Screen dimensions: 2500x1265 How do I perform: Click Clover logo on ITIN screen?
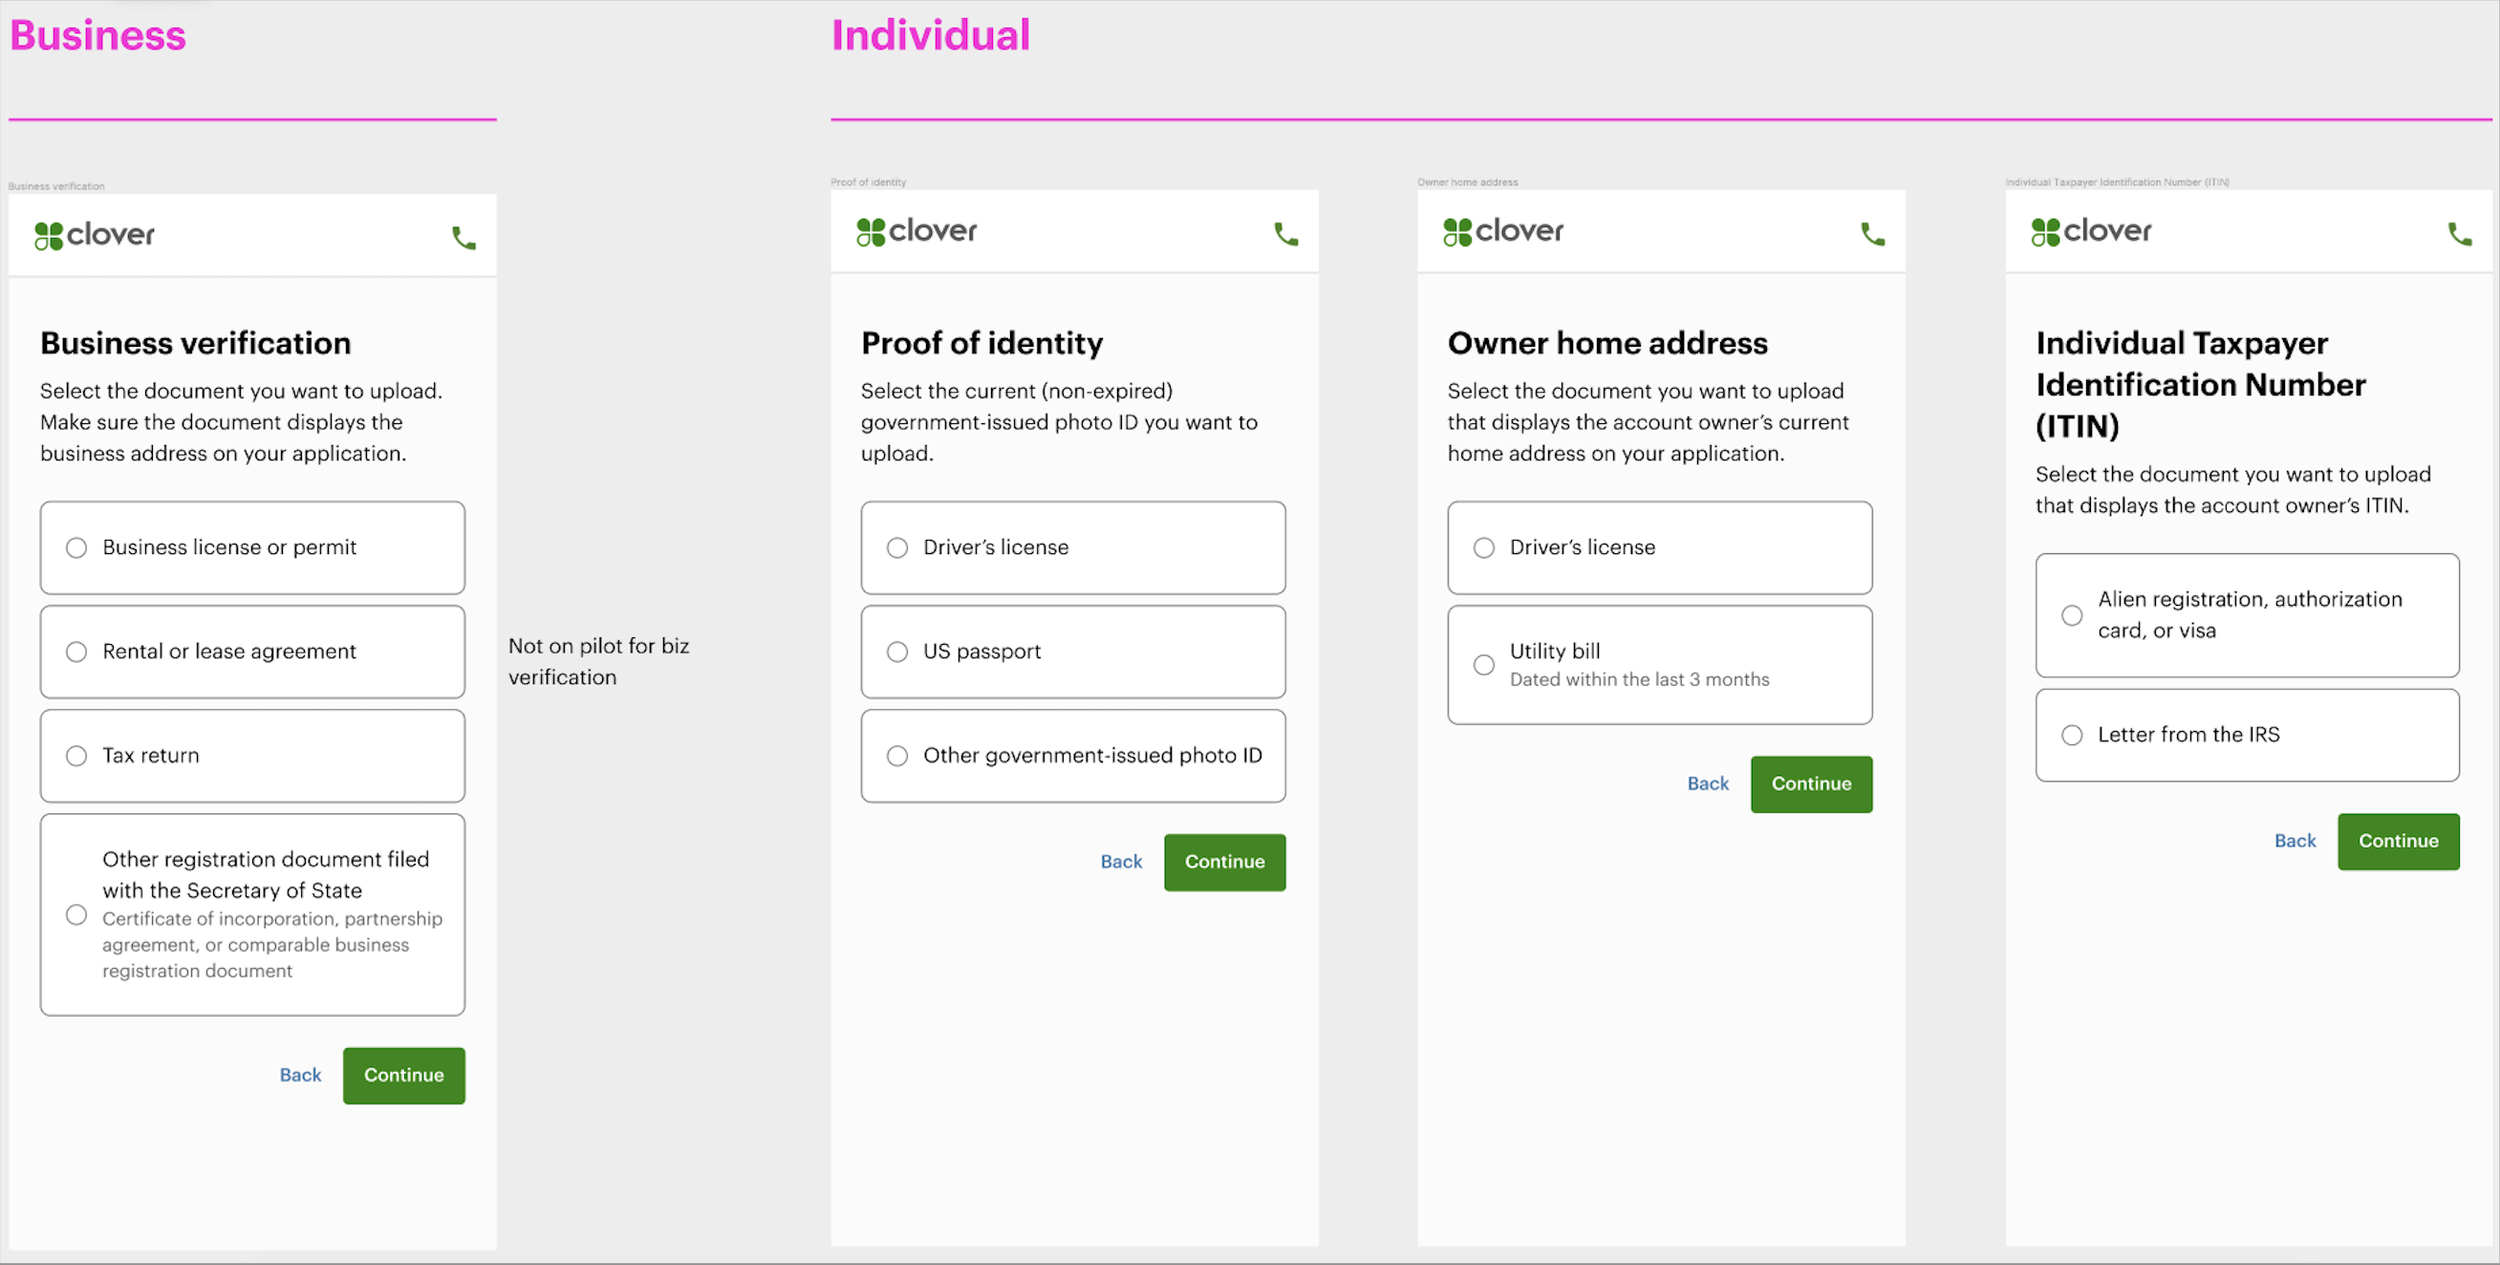point(2091,232)
